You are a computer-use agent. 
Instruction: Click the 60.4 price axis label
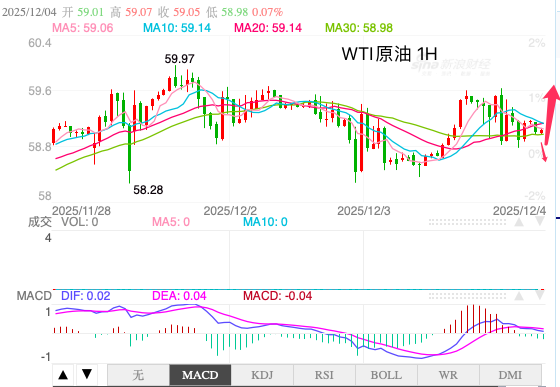click(40, 43)
